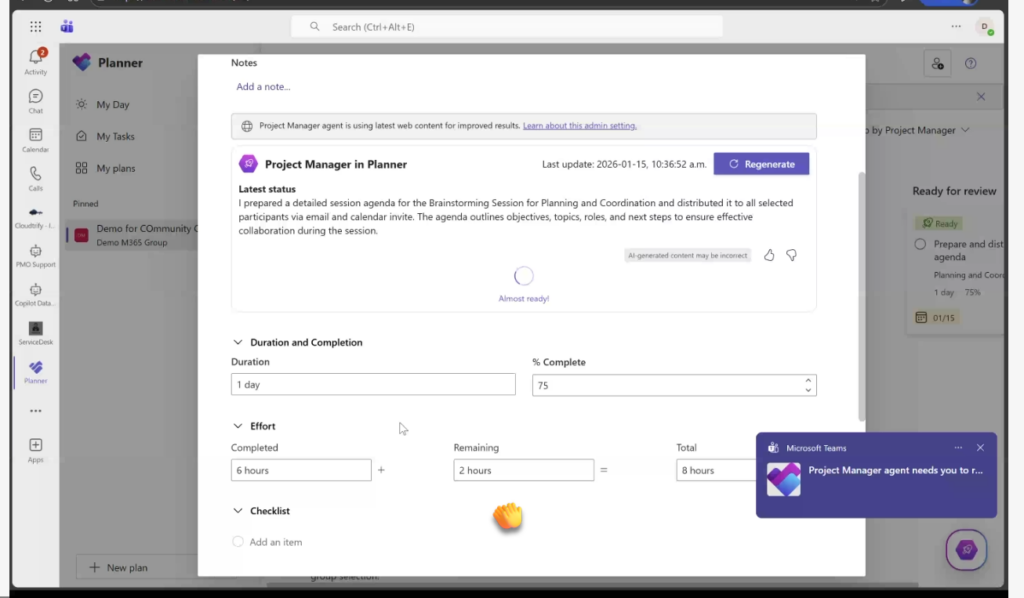Open Copilot Data app in sidebar
The image size is (1024, 598).
coord(35,294)
